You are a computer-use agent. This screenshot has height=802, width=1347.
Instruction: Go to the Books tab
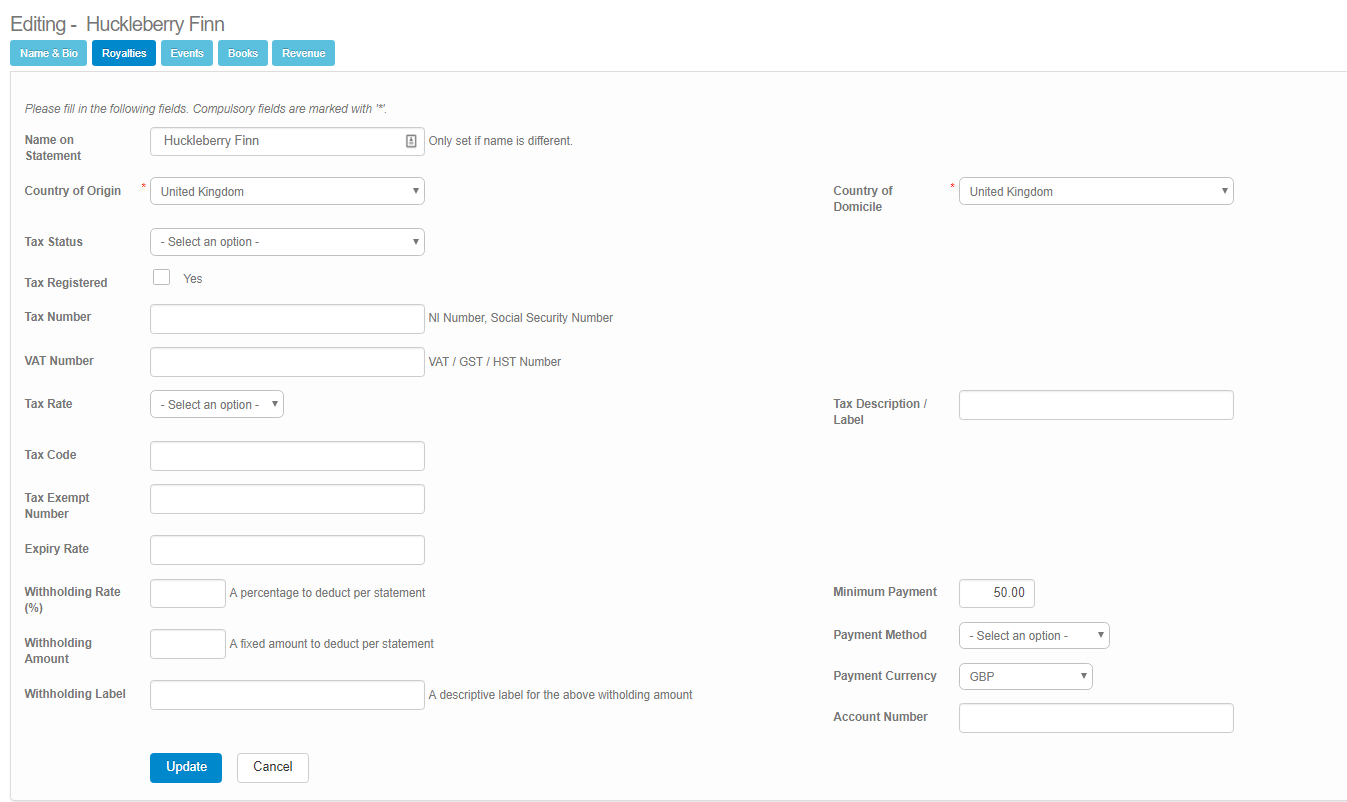[243, 53]
